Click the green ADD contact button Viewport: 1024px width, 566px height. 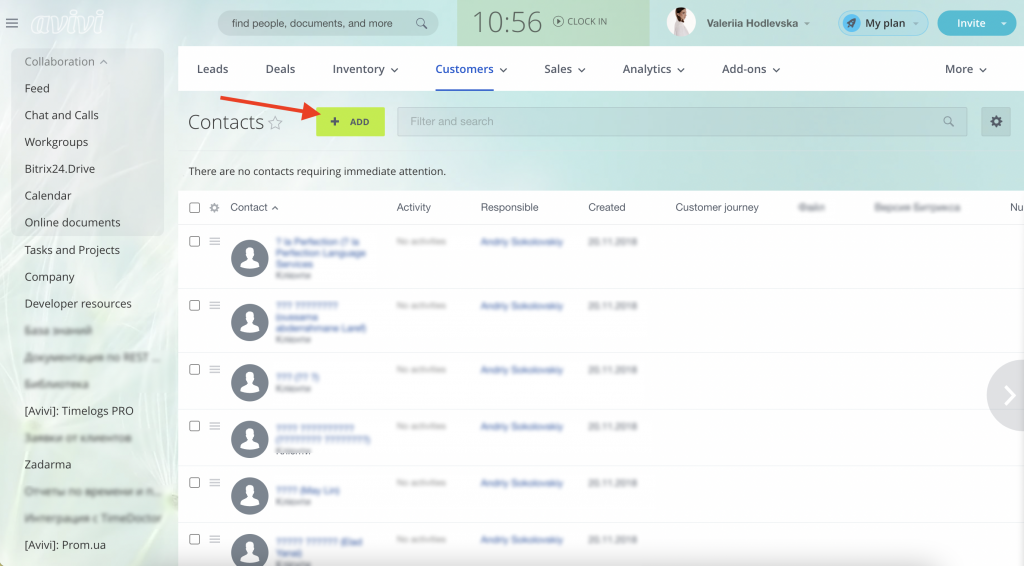(x=350, y=122)
